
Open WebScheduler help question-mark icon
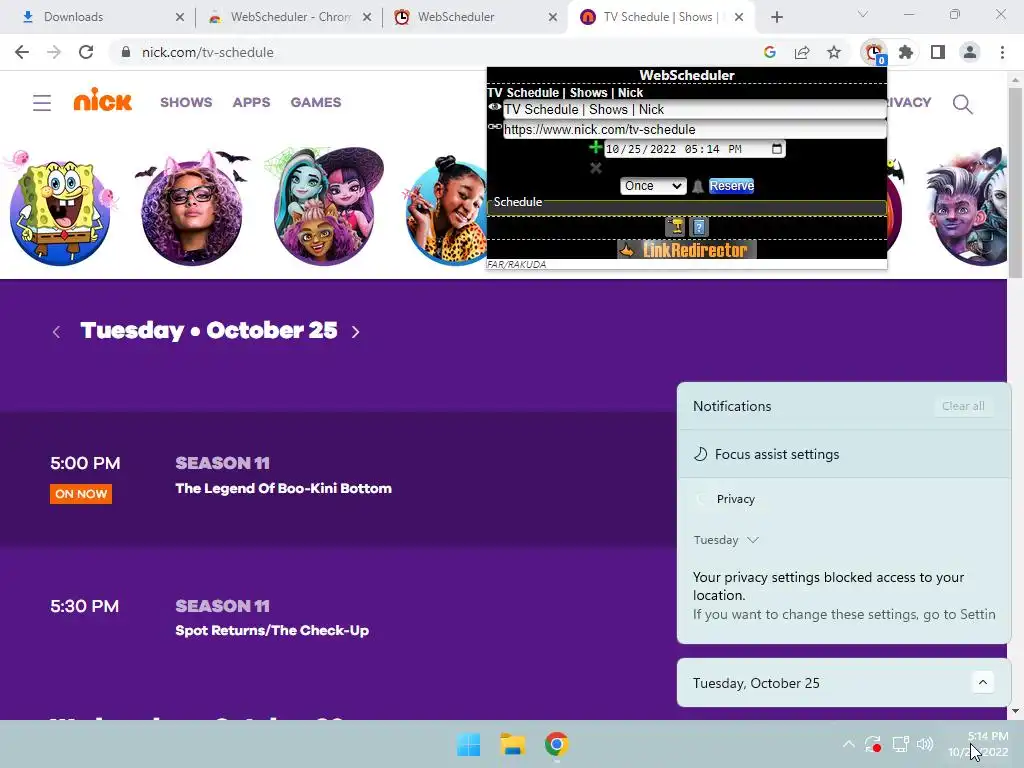pyautogui.click(x=699, y=227)
